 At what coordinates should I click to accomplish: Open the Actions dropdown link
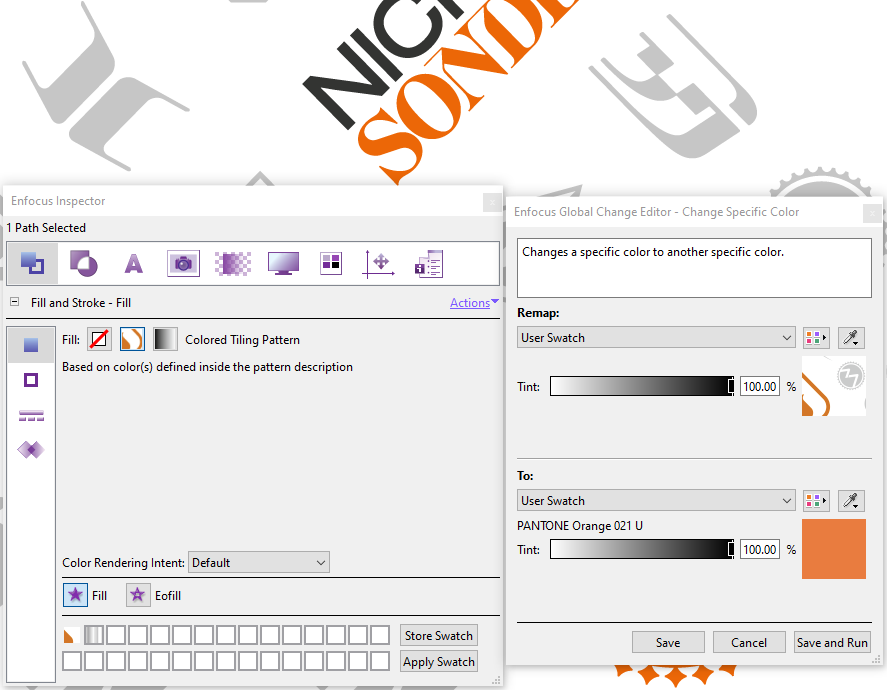(473, 303)
